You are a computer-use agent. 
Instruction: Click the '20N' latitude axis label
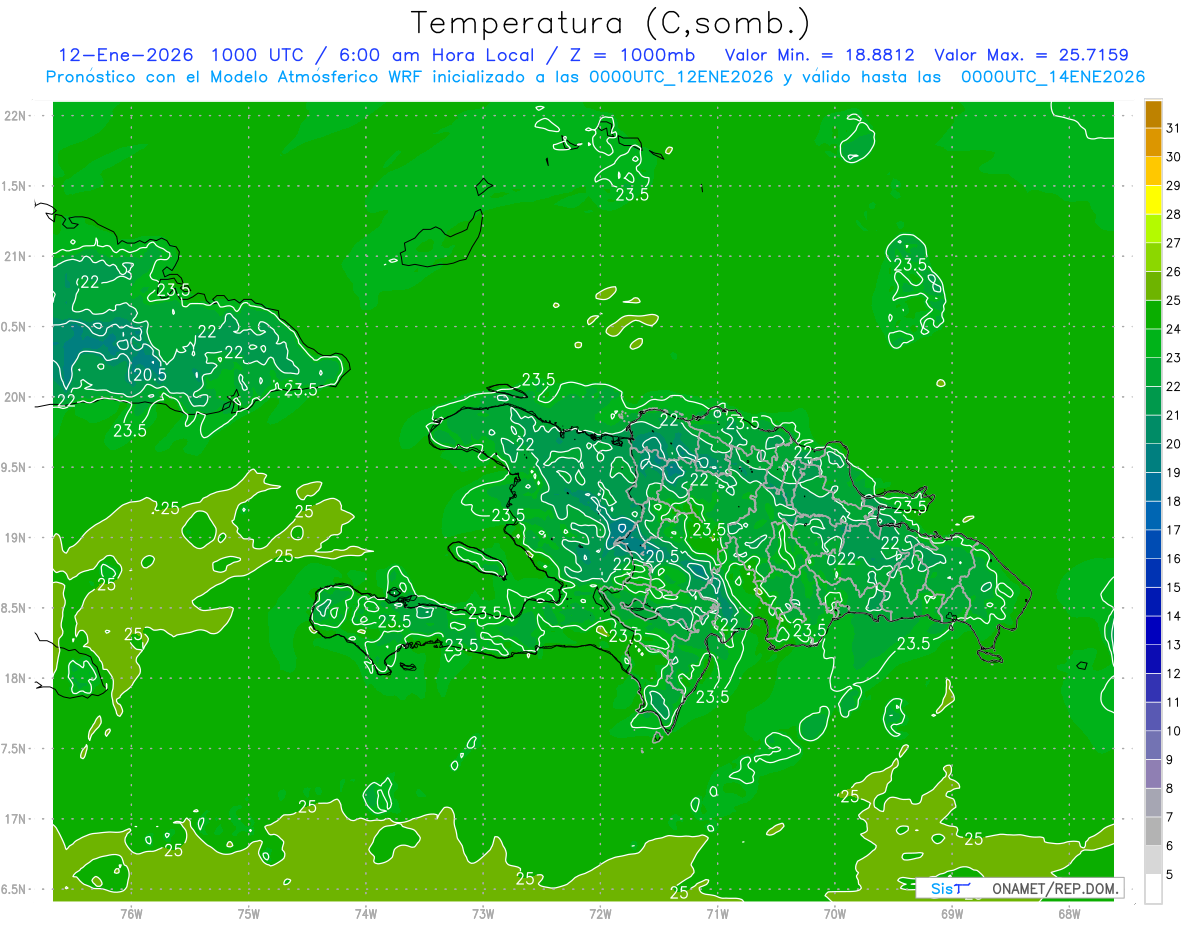coord(13,397)
